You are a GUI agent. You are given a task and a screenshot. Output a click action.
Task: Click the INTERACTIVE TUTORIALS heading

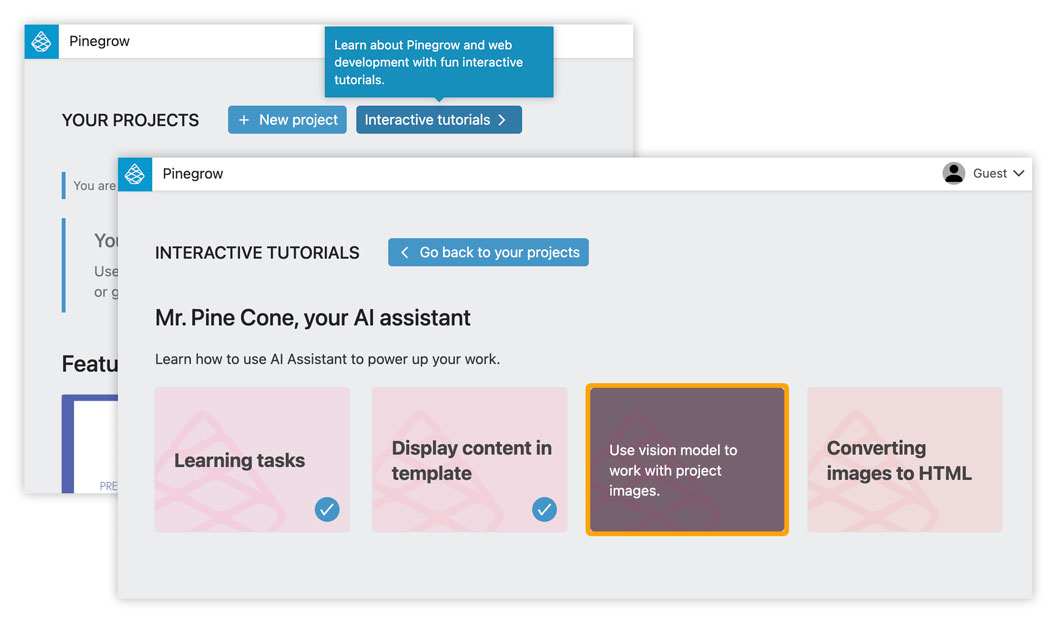tap(257, 253)
